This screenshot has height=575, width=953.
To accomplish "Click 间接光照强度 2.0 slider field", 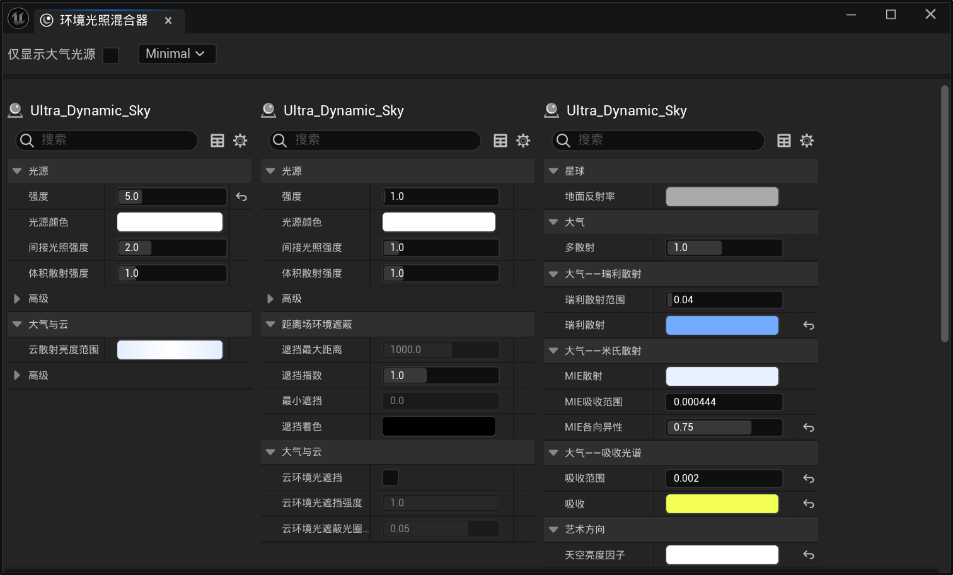I will coord(172,247).
